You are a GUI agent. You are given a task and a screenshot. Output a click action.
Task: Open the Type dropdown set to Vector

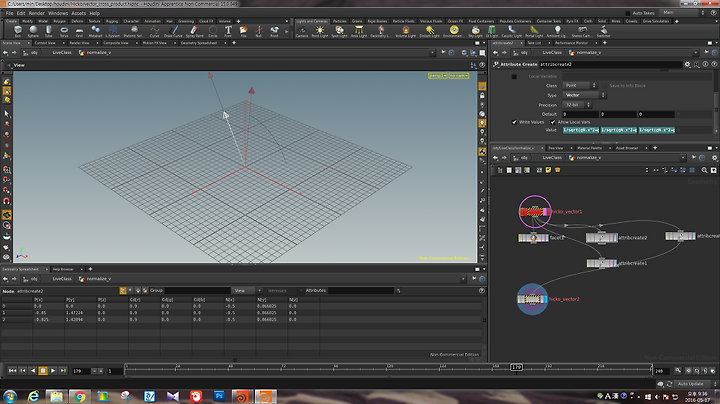tap(584, 95)
